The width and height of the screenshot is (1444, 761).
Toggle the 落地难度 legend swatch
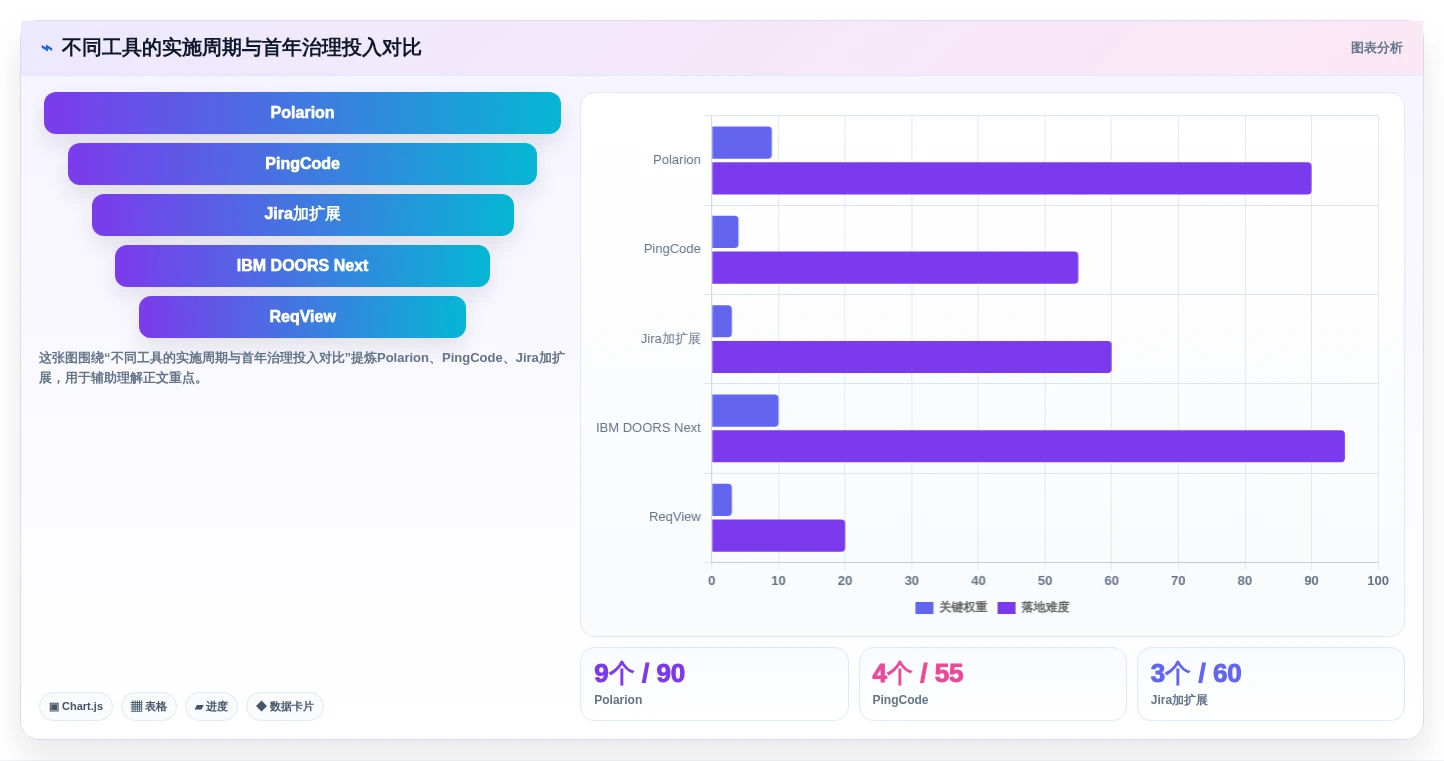(x=1006, y=608)
